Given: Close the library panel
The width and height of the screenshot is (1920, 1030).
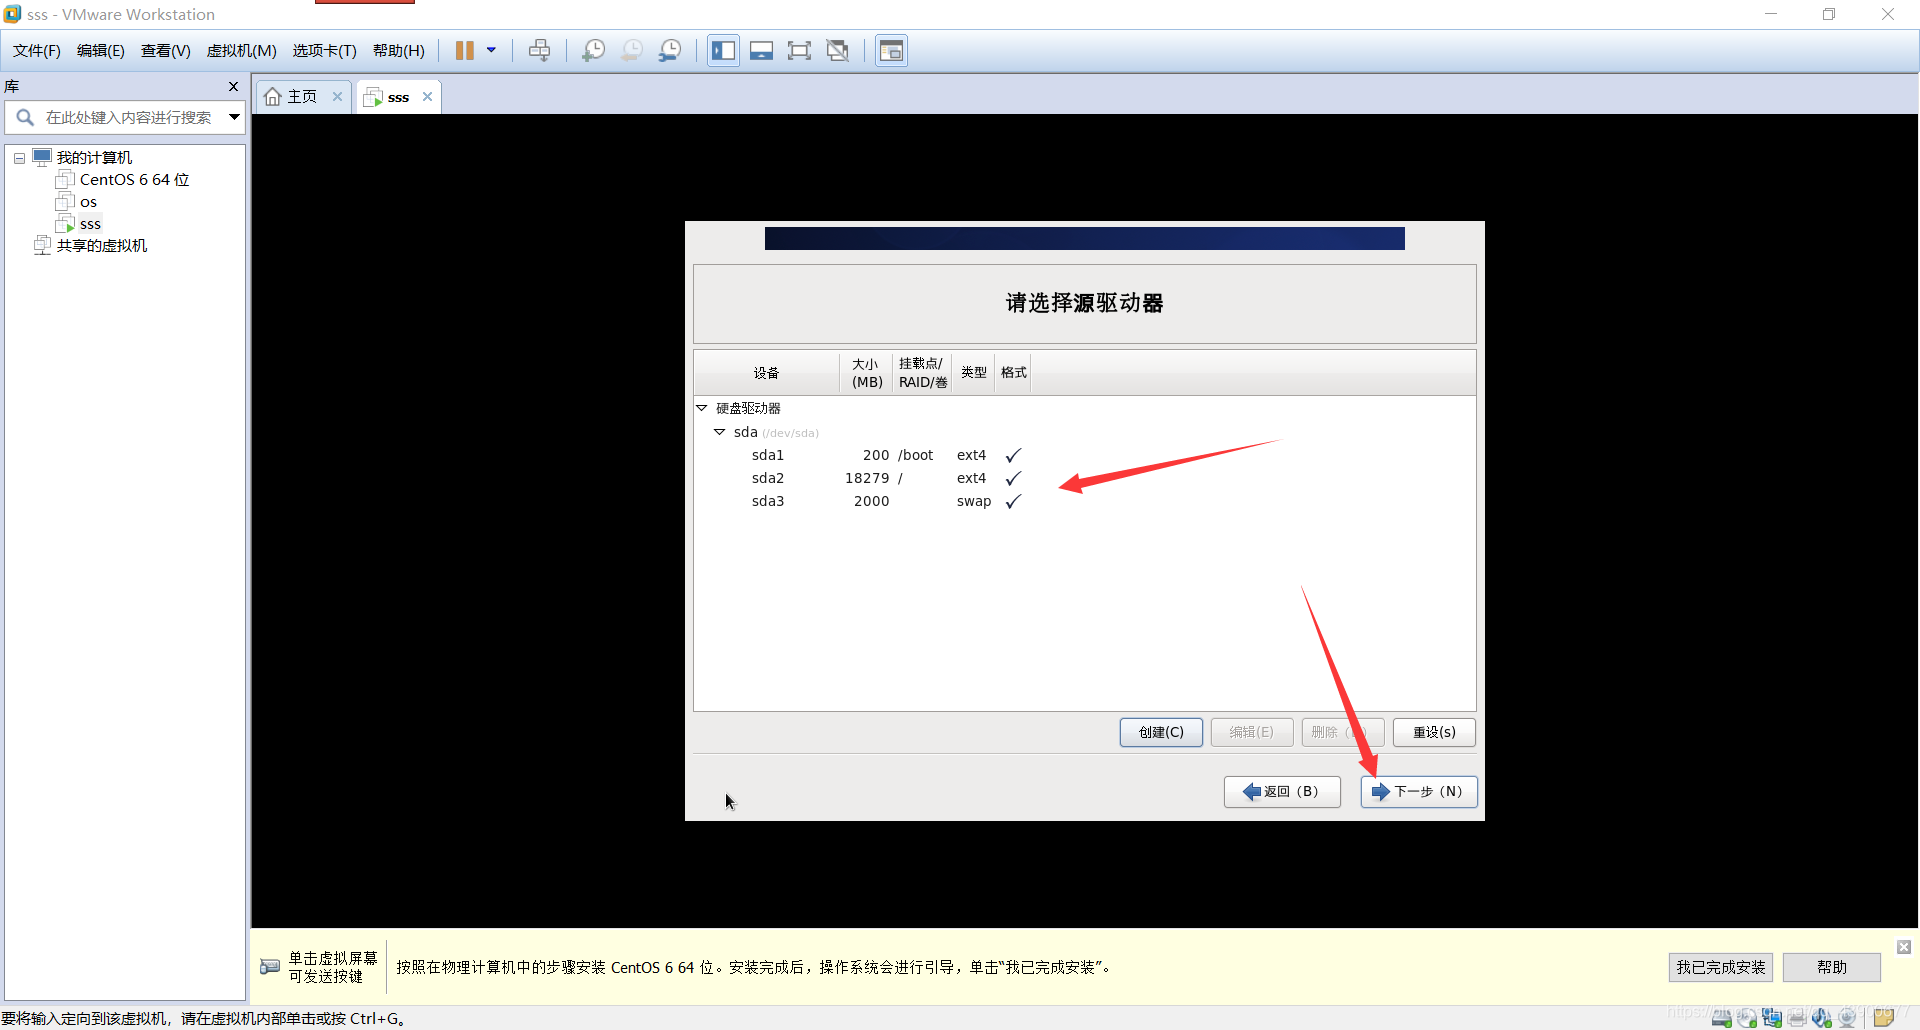Looking at the screenshot, I should click(x=233, y=87).
